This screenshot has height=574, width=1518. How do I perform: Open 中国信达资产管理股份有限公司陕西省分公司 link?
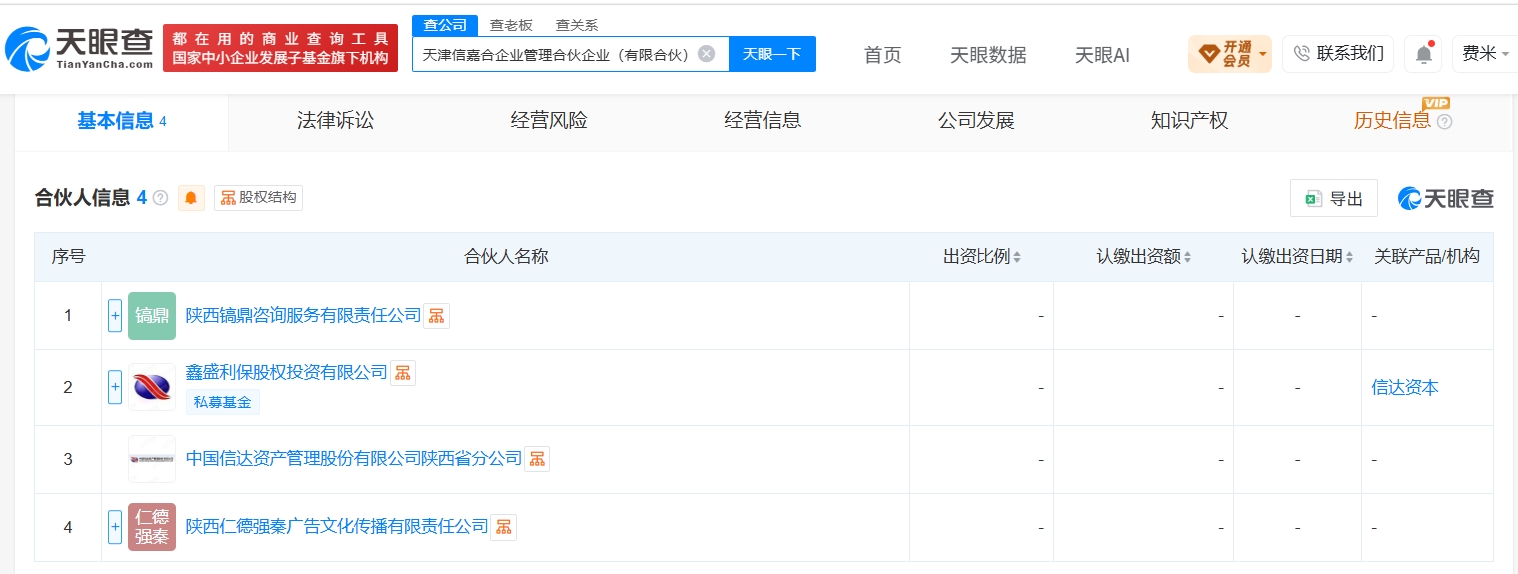pyautogui.click(x=354, y=459)
